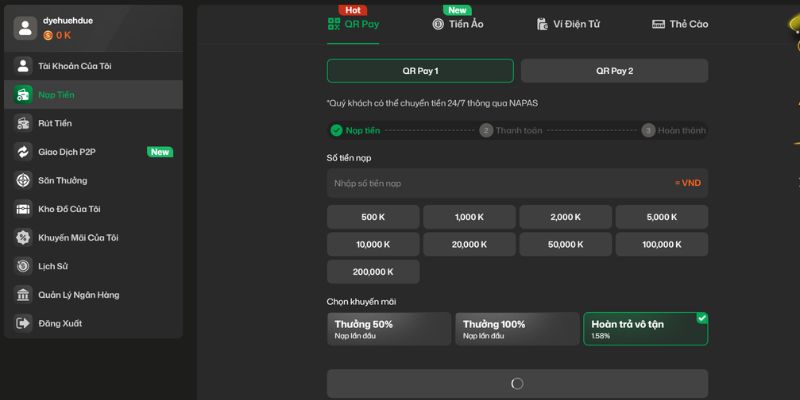Click the user profile avatar icon
The width and height of the screenshot is (800, 400).
(x=25, y=27)
